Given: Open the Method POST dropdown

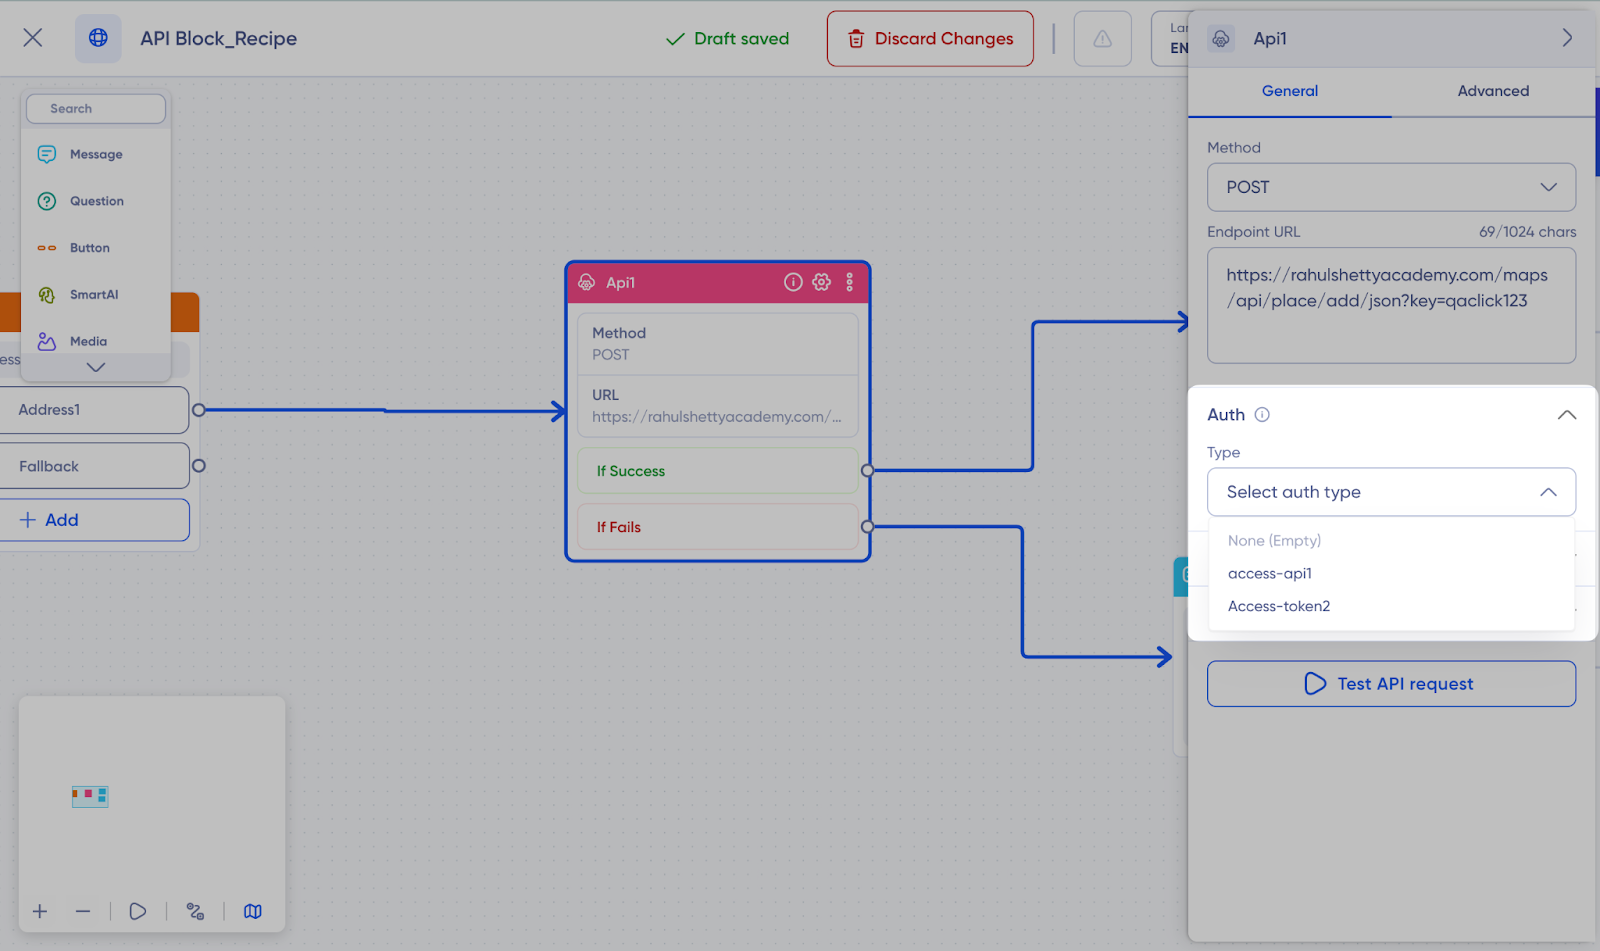Looking at the screenshot, I should click(x=1391, y=187).
